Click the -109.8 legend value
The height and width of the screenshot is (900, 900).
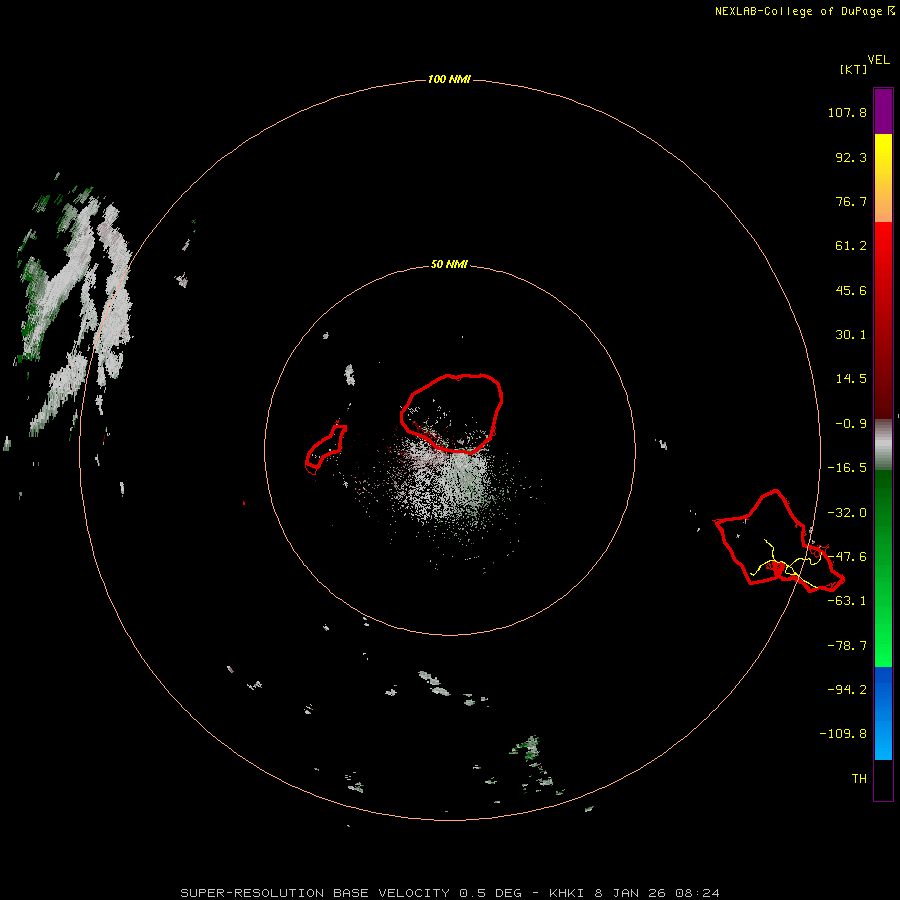pos(843,734)
